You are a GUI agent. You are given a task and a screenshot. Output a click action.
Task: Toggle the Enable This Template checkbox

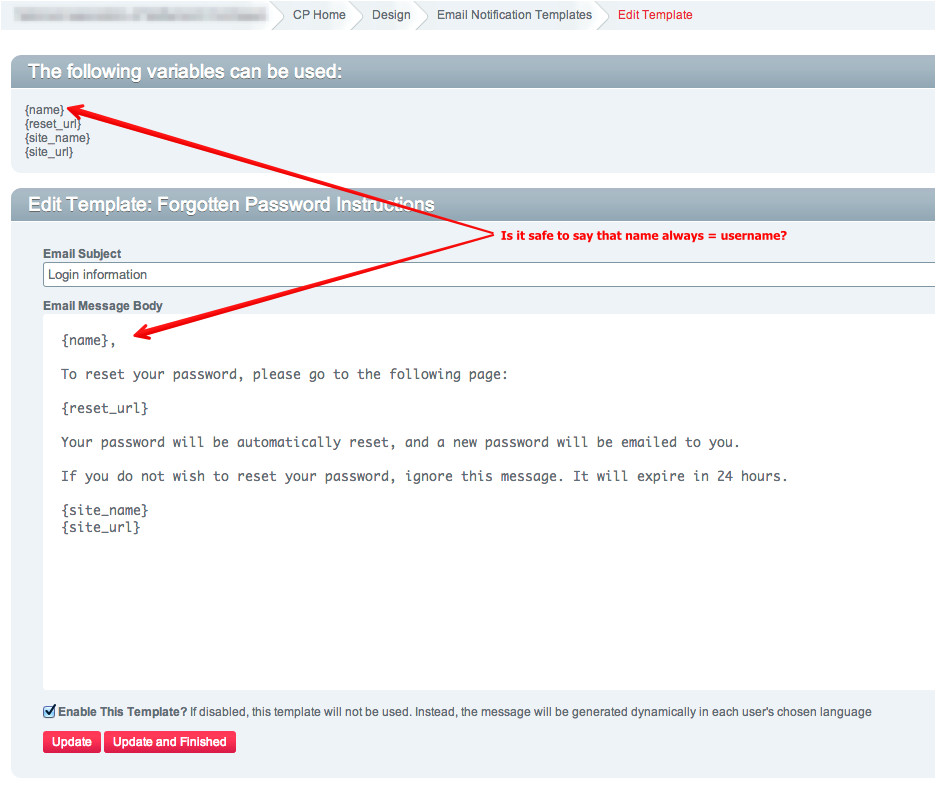50,711
